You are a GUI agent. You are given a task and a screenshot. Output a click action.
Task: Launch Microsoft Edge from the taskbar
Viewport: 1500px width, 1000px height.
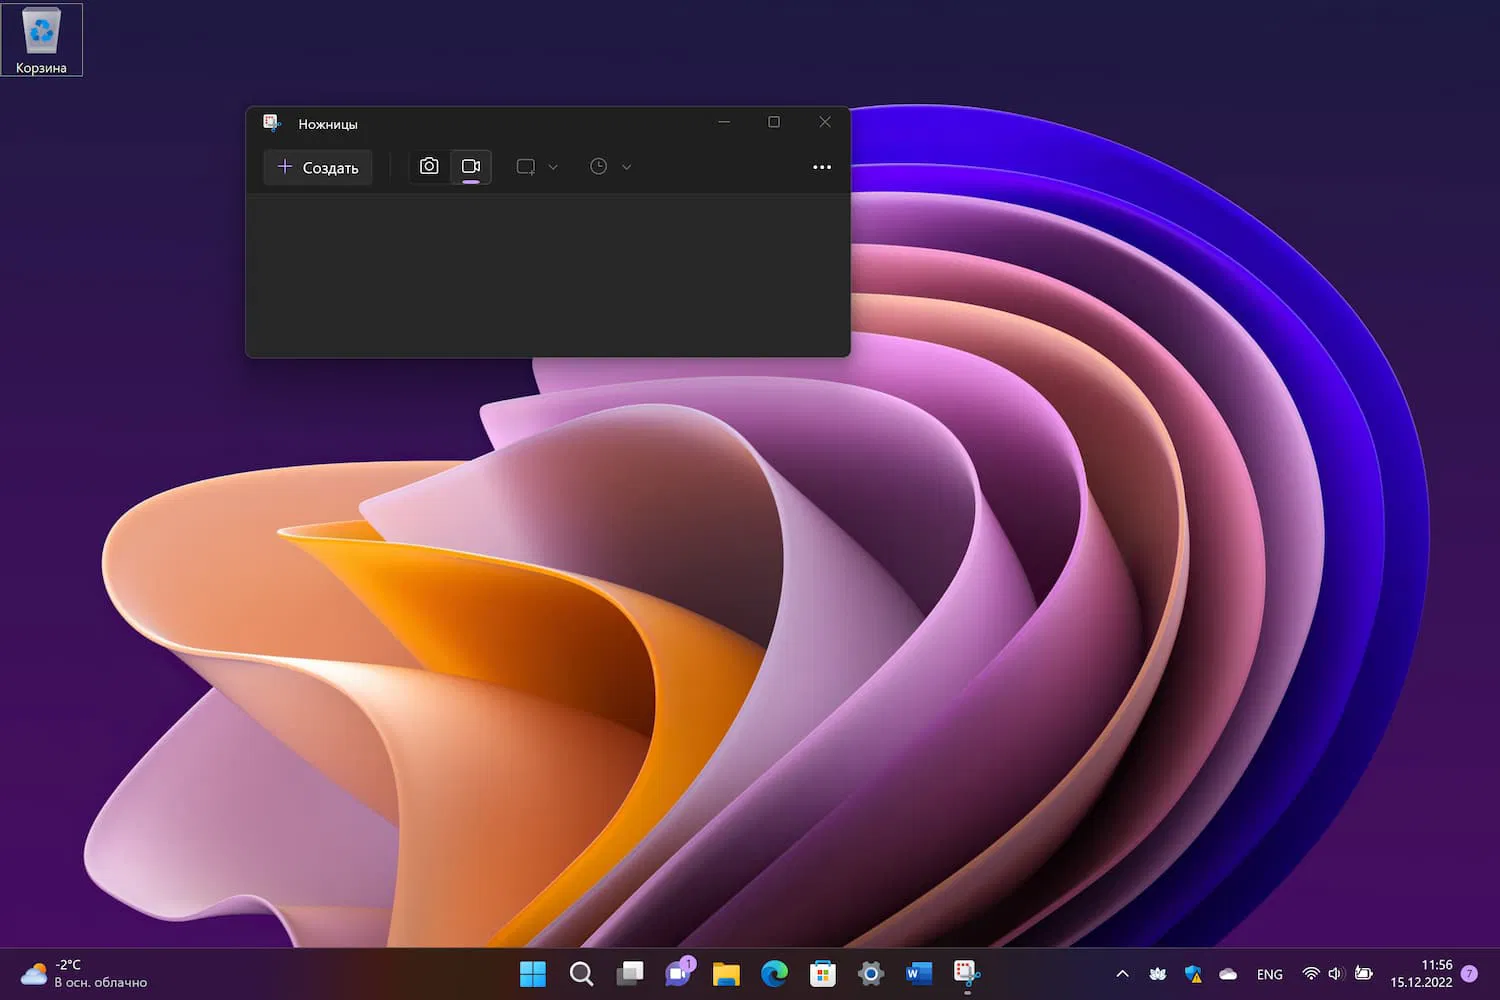(x=774, y=974)
